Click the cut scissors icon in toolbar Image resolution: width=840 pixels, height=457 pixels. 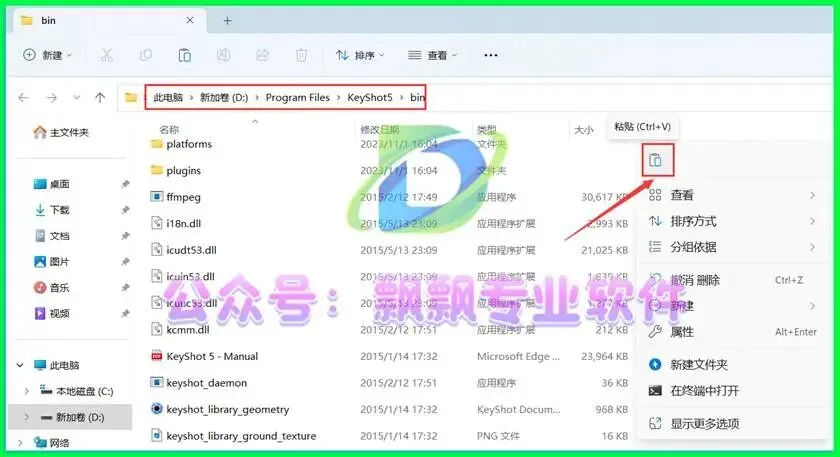(x=107, y=55)
